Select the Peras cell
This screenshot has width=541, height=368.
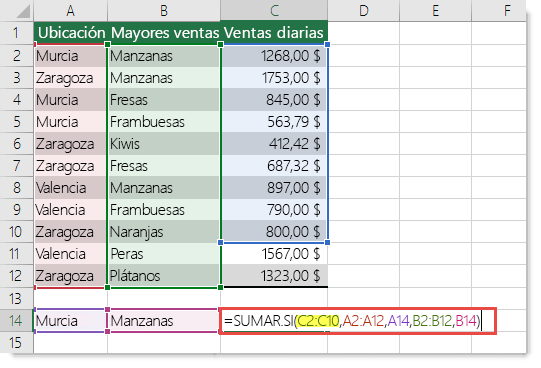point(164,254)
